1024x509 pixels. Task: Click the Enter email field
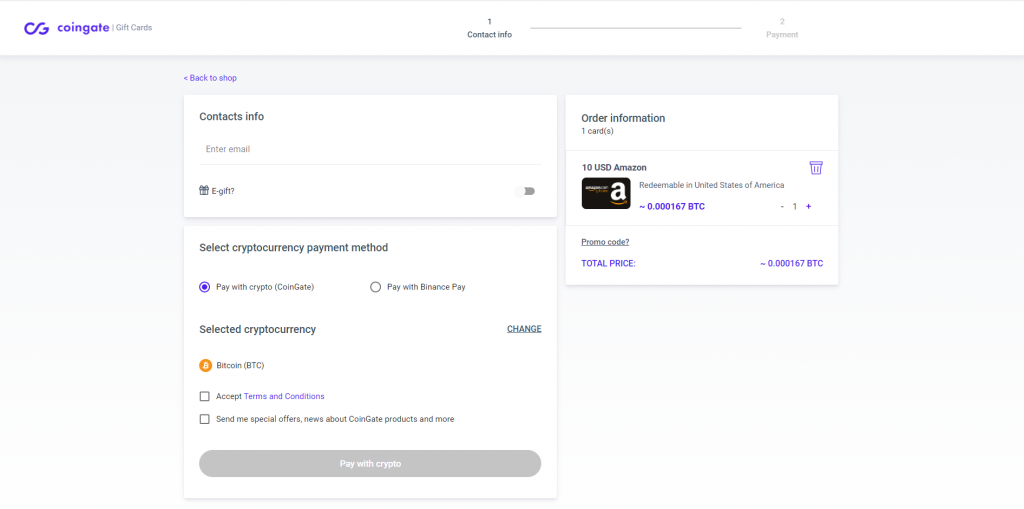pos(370,149)
